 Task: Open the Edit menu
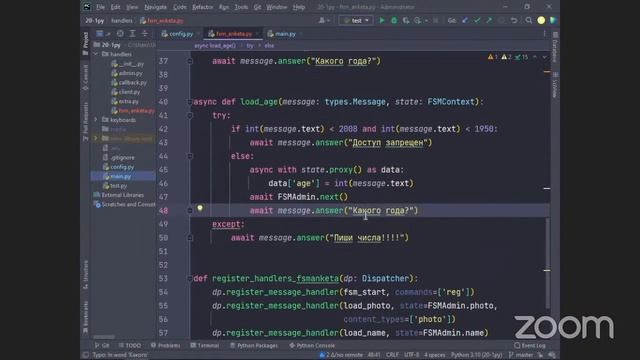pyautogui.click(x=116, y=7)
